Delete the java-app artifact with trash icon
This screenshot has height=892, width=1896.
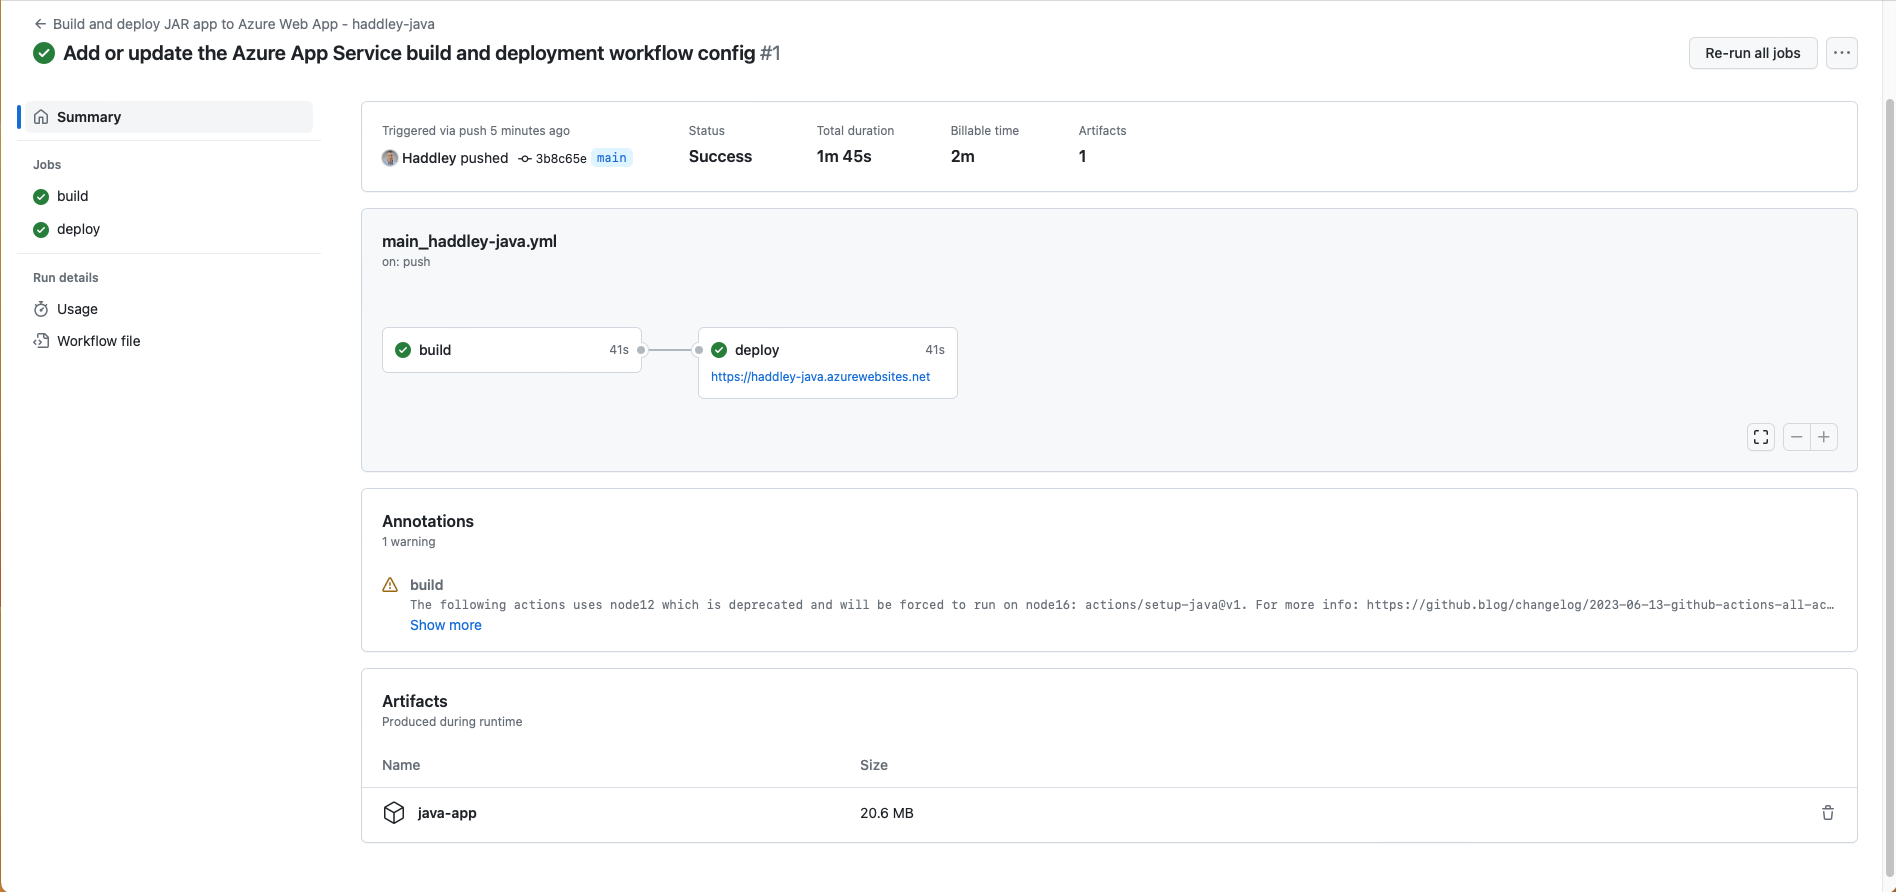(x=1827, y=813)
